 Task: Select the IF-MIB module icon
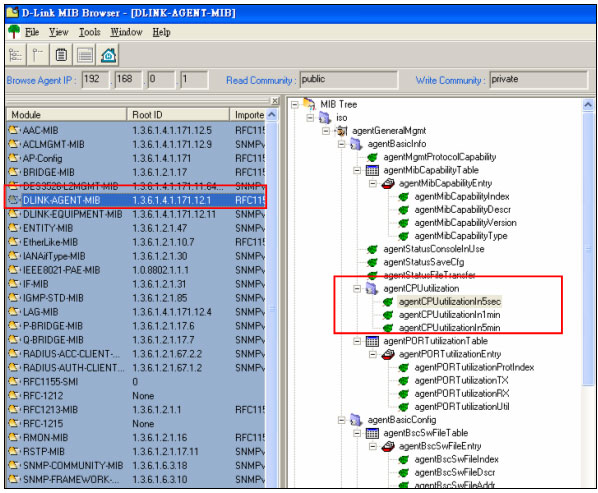pos(14,284)
